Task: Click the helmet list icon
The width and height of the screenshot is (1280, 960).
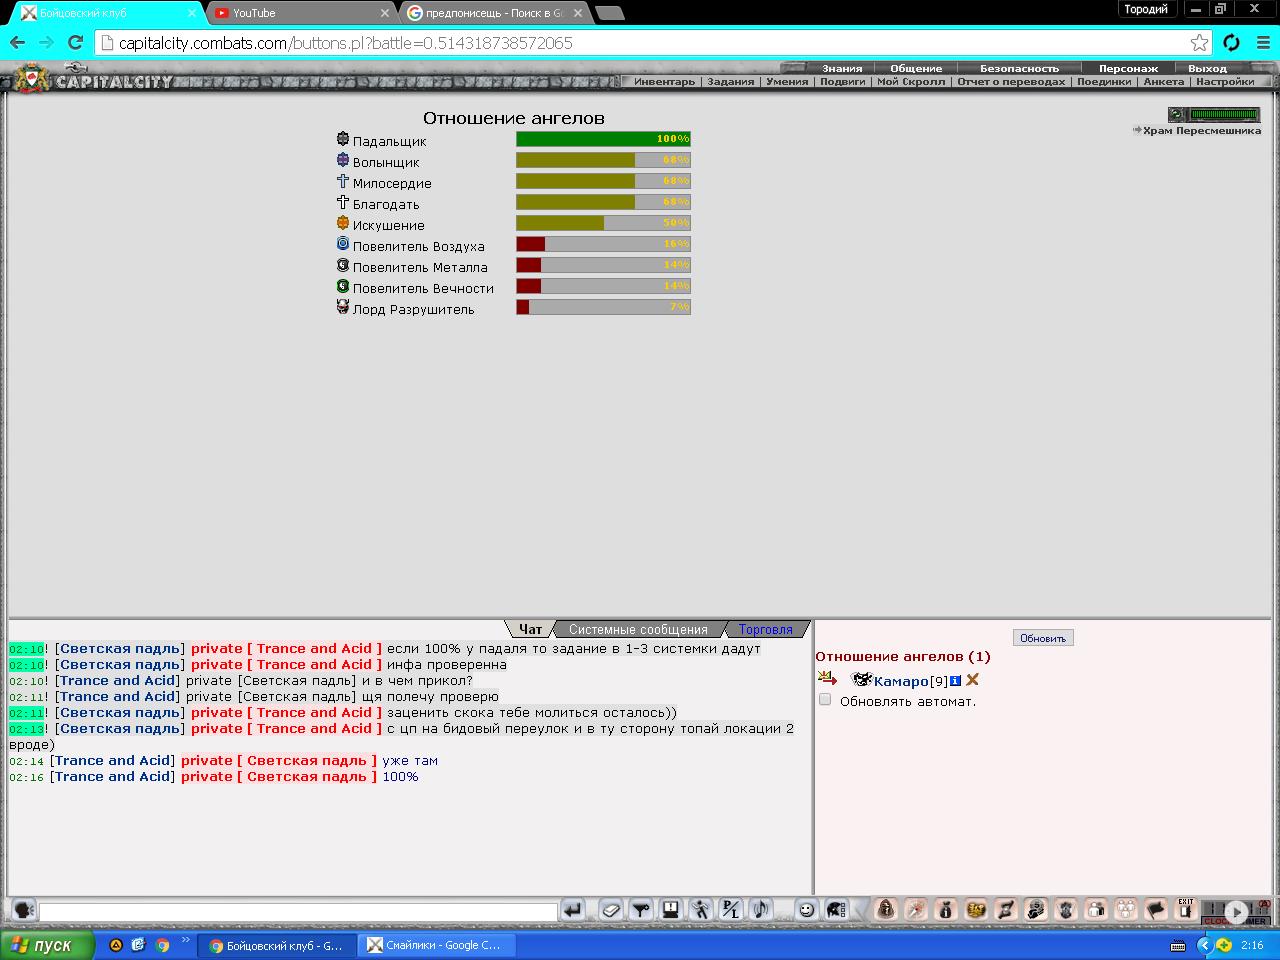Action: [835, 910]
